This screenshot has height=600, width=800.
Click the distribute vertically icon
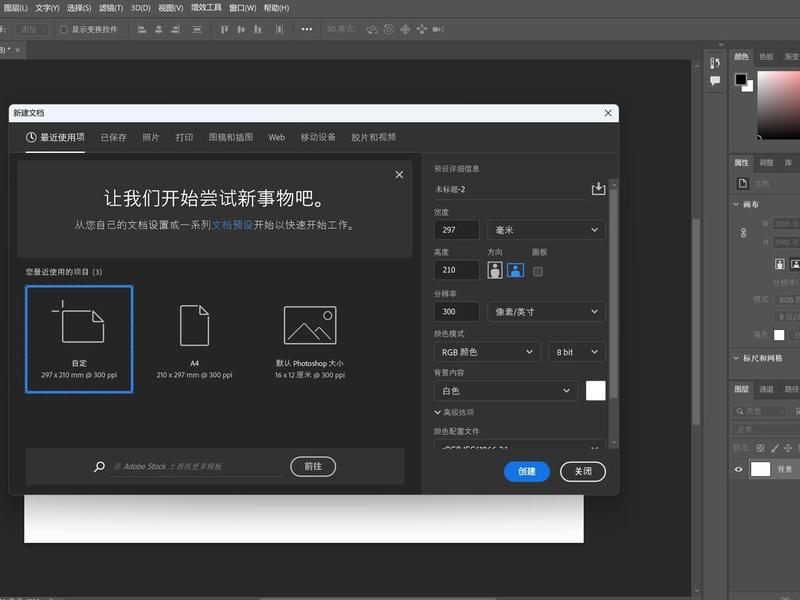[x=197, y=30]
